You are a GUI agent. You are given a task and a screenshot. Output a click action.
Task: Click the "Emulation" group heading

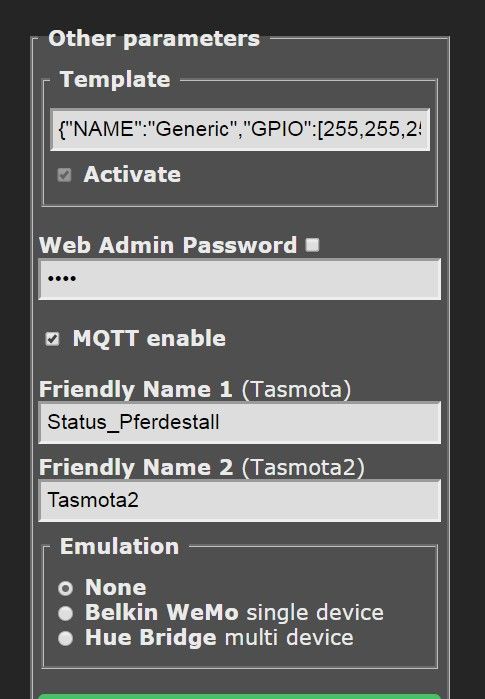(119, 547)
